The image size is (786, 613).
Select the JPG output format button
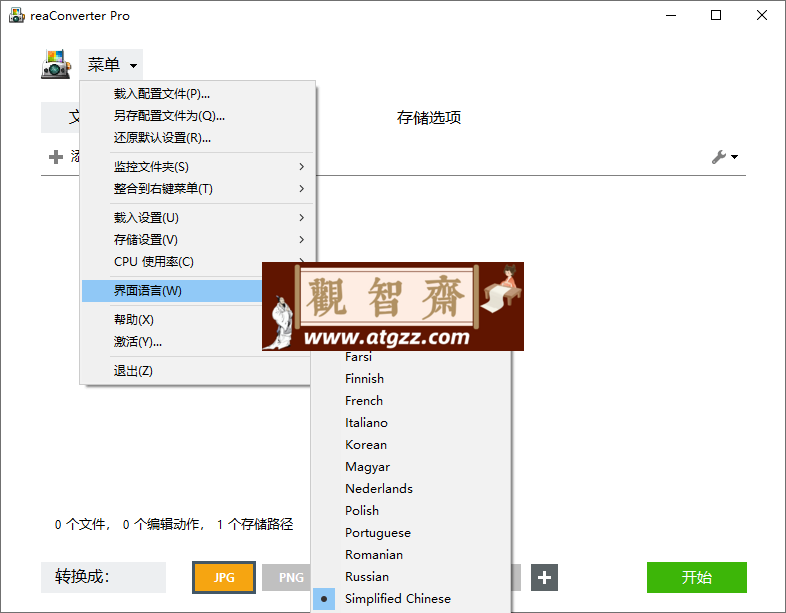click(x=224, y=577)
